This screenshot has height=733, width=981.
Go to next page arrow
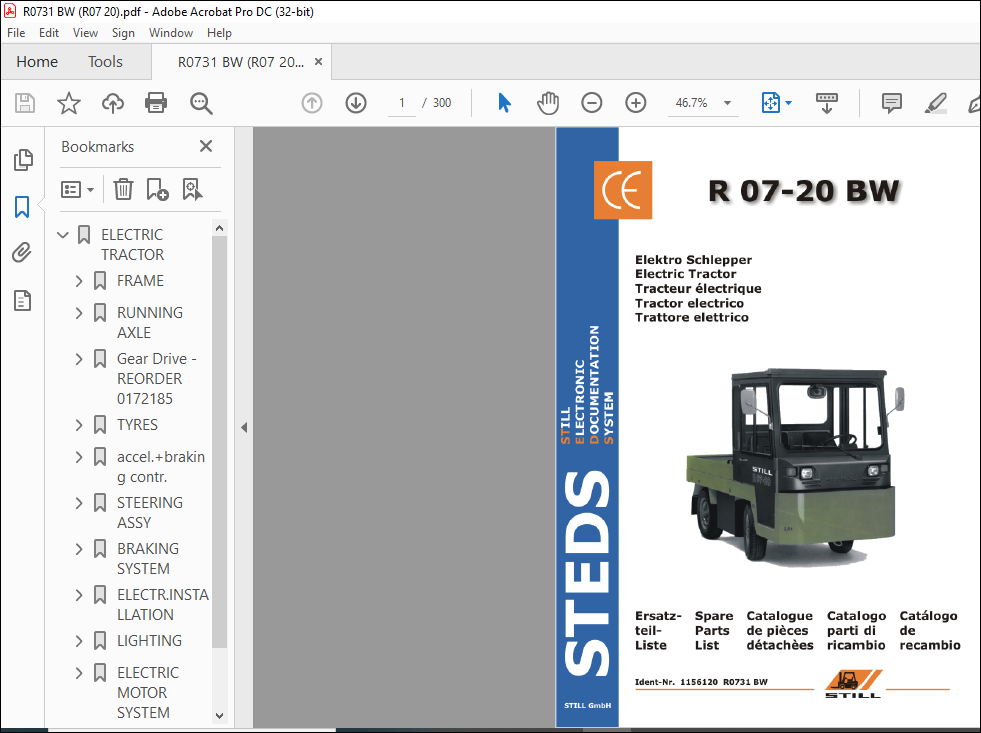click(356, 103)
